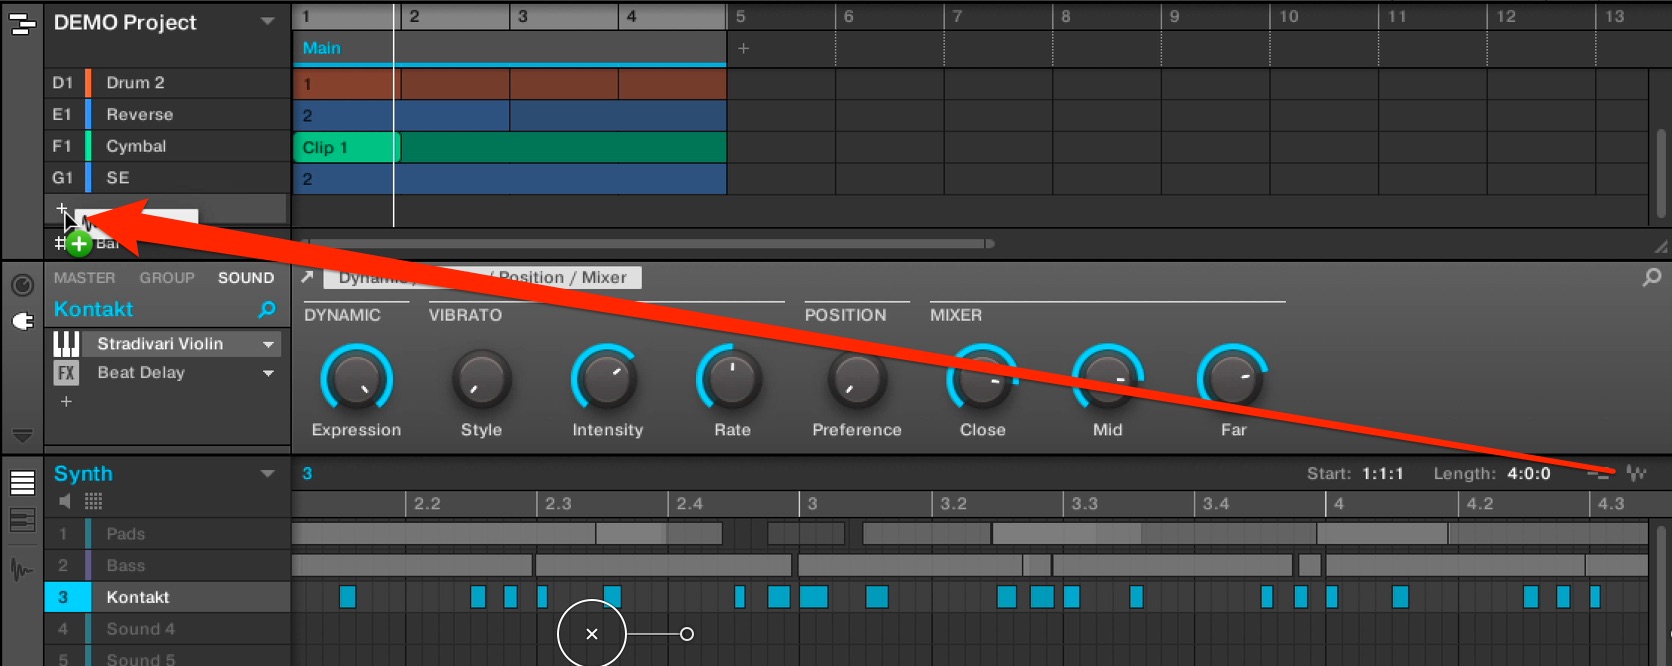Click the Expression knob
Screen dimensions: 1672x666
[356, 379]
